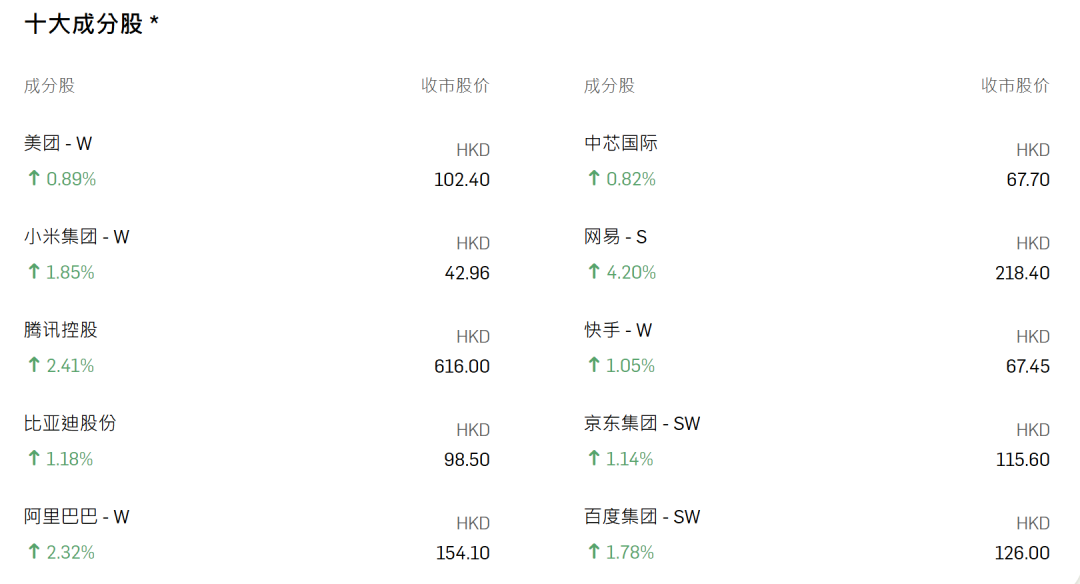Image resolution: width=1080 pixels, height=584 pixels.
Task: Click the up arrow beside 美团 0.89%
Action: click(x=33, y=179)
